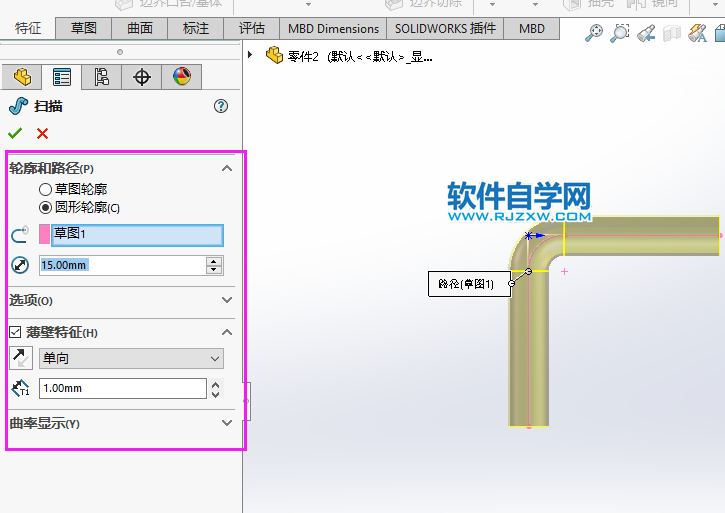Image resolution: width=725 pixels, height=513 pixels.
Task: Collapse the 轮廓和路径 section
Action: (227, 168)
